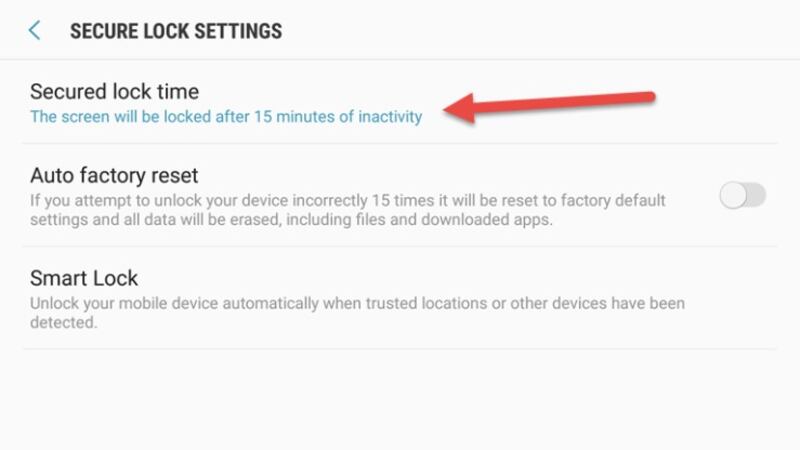Viewport: 800px width, 450px height.
Task: Click the red arrow annotation
Action: 549,107
